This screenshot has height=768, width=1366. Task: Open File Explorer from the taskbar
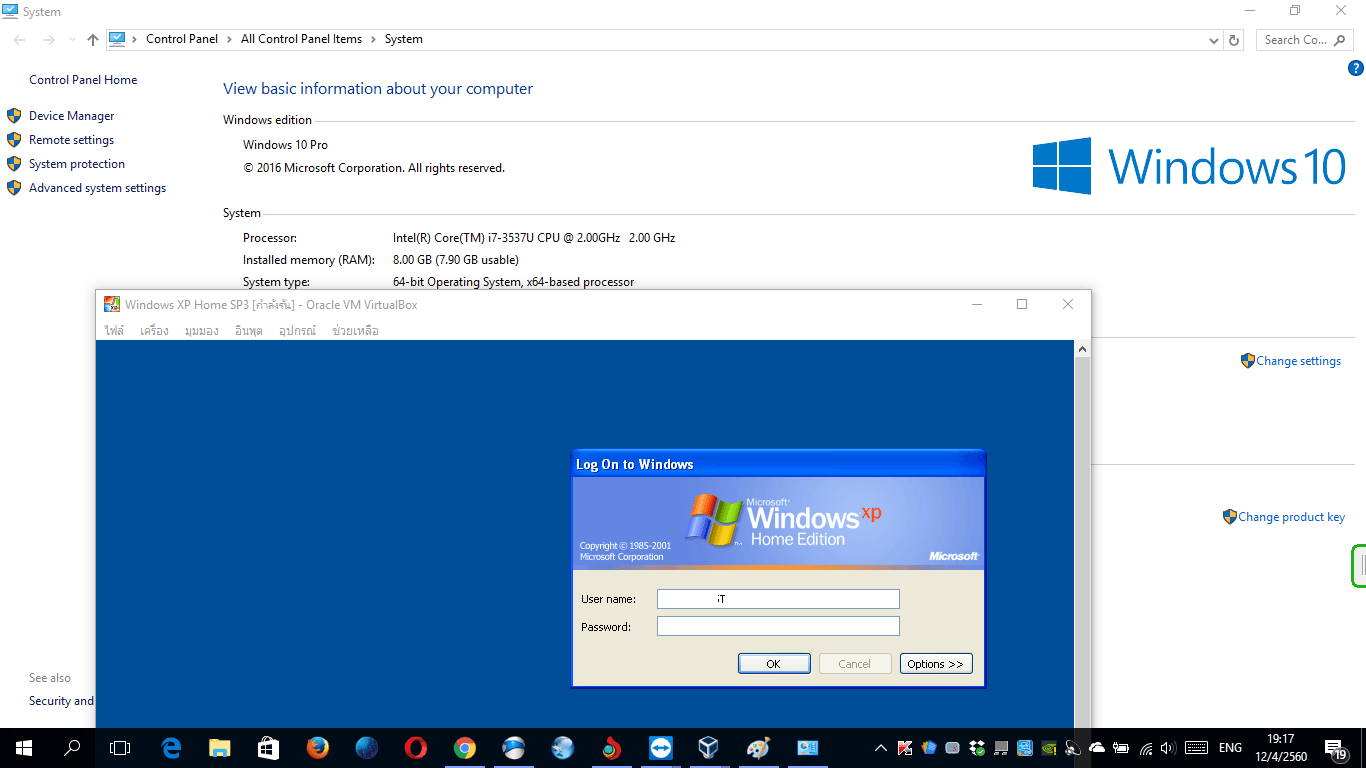point(220,747)
